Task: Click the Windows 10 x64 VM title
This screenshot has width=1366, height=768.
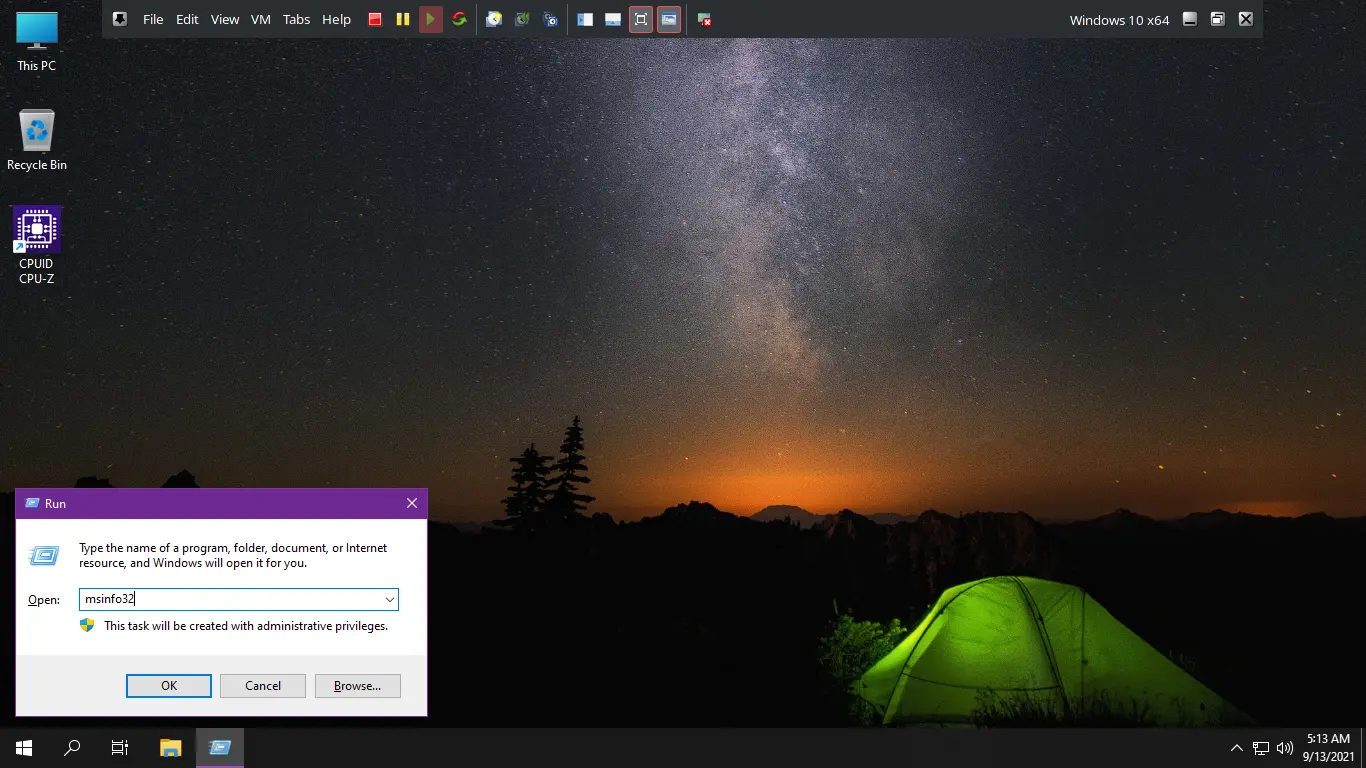Action: pos(1119,20)
